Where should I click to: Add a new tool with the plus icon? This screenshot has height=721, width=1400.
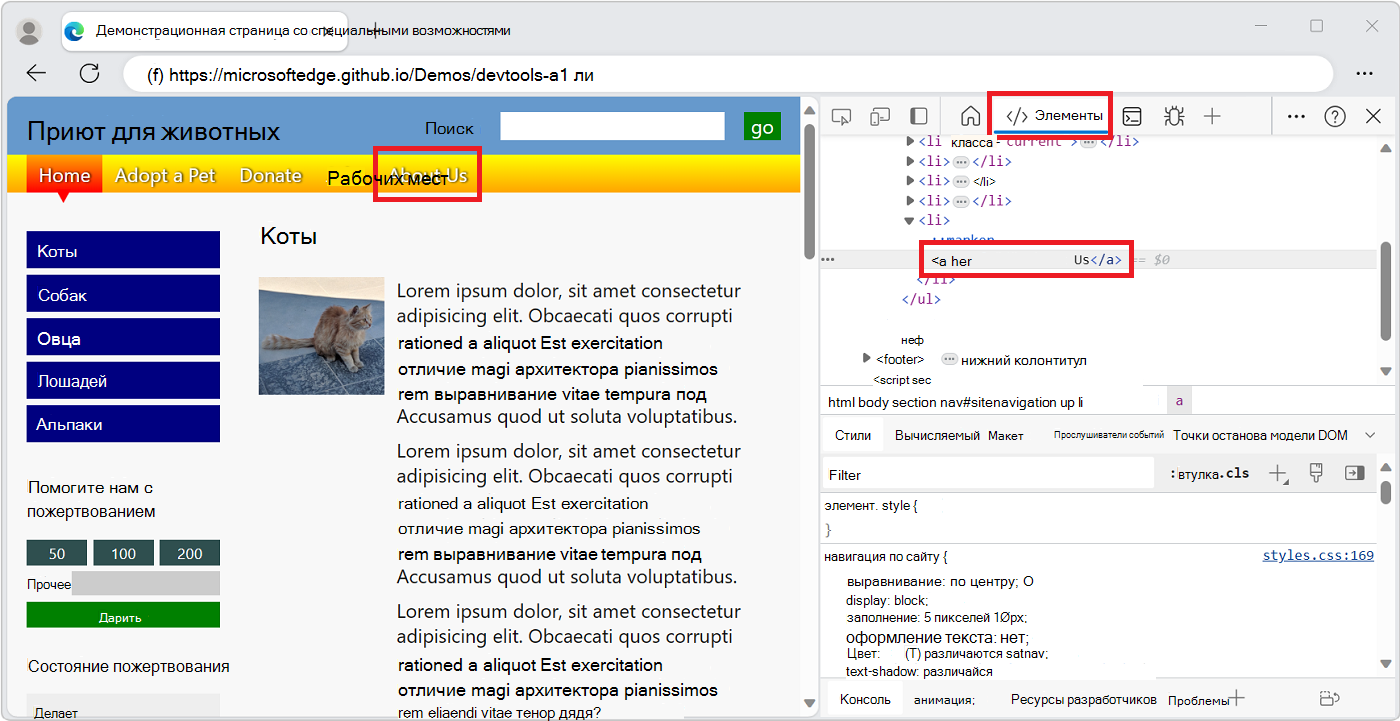1213,116
